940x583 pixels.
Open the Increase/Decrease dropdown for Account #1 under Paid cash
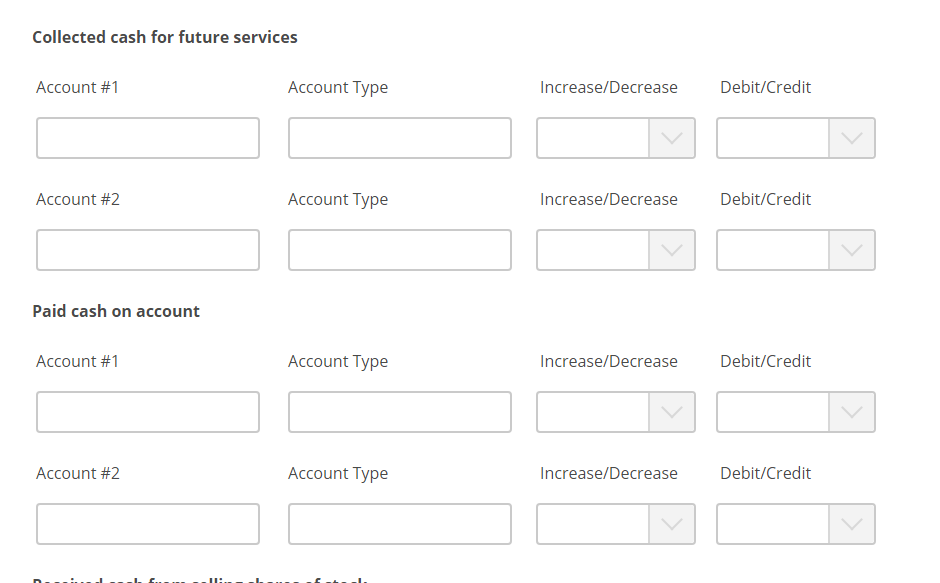pos(600,412)
